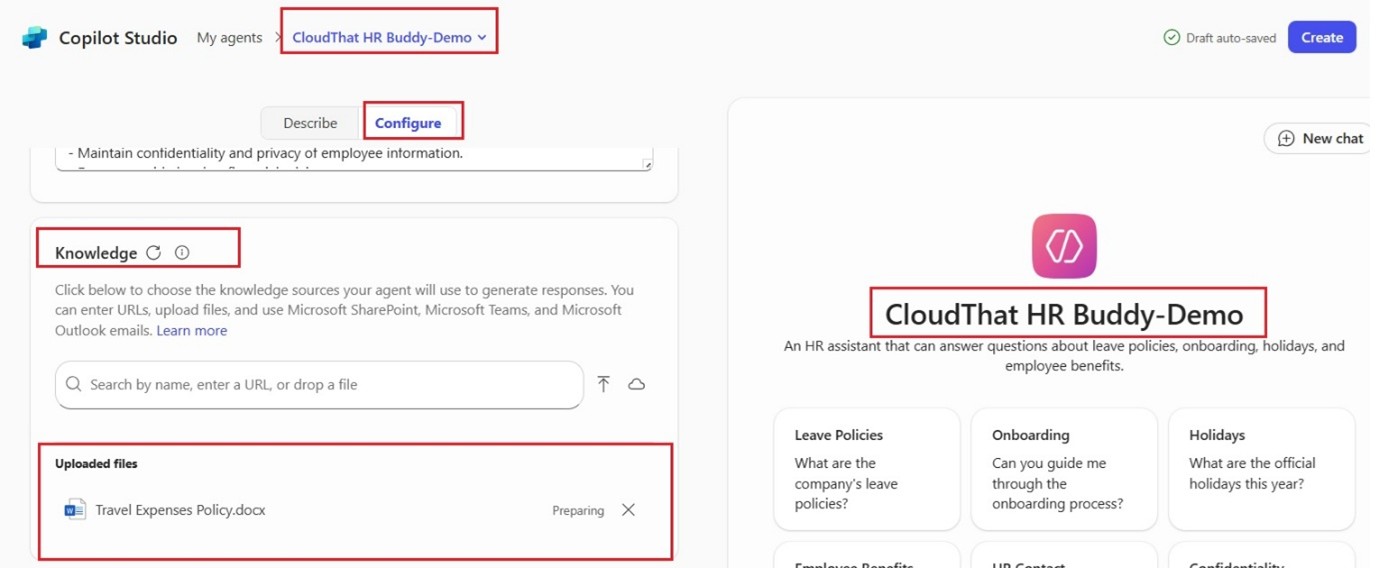Switch to the Configure tab
This screenshot has height=568, width=1379.
click(408, 123)
